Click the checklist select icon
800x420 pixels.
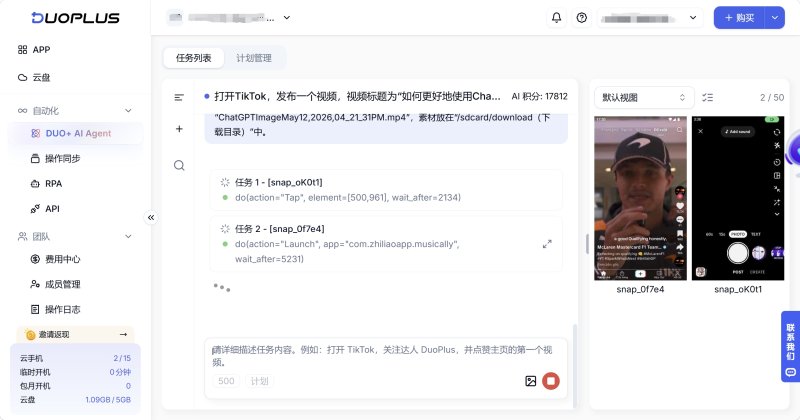pyautogui.click(x=708, y=97)
